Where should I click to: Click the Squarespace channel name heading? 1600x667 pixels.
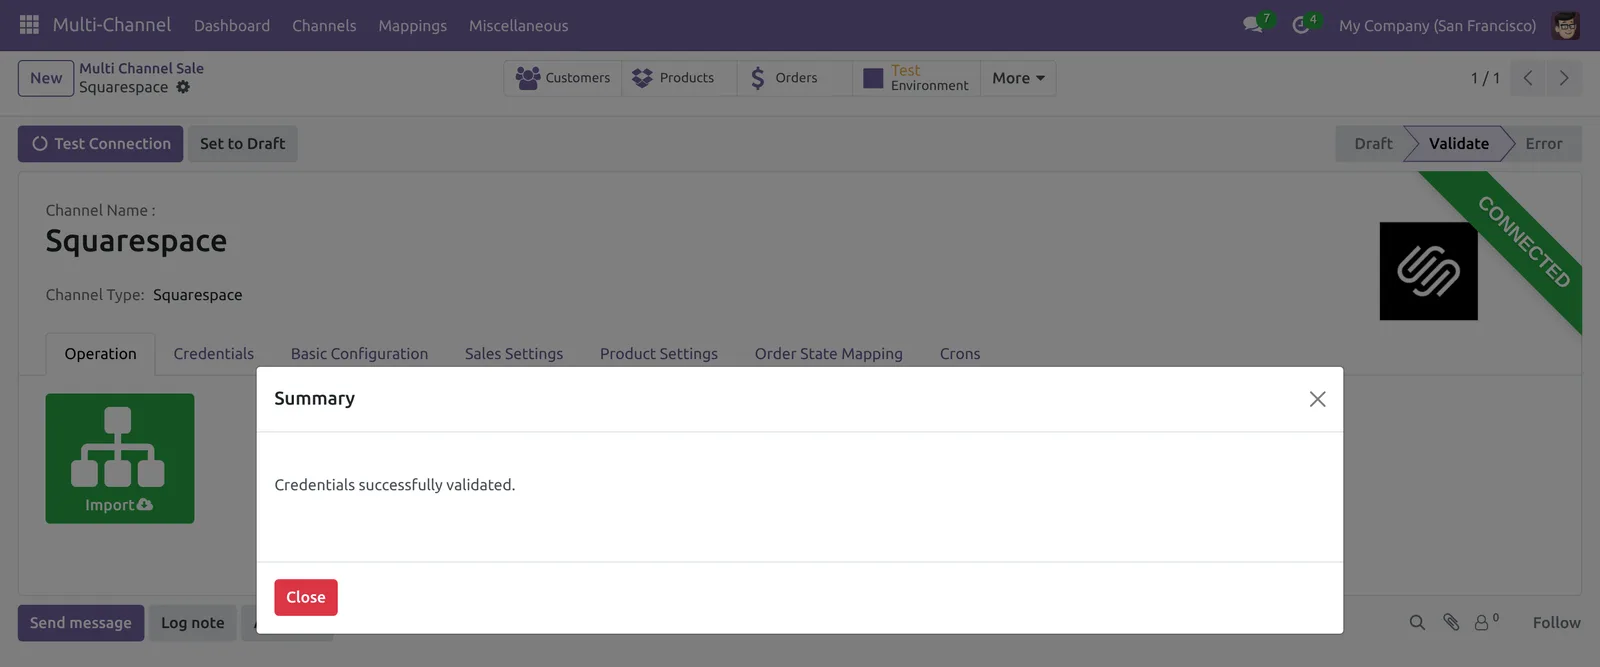point(136,241)
